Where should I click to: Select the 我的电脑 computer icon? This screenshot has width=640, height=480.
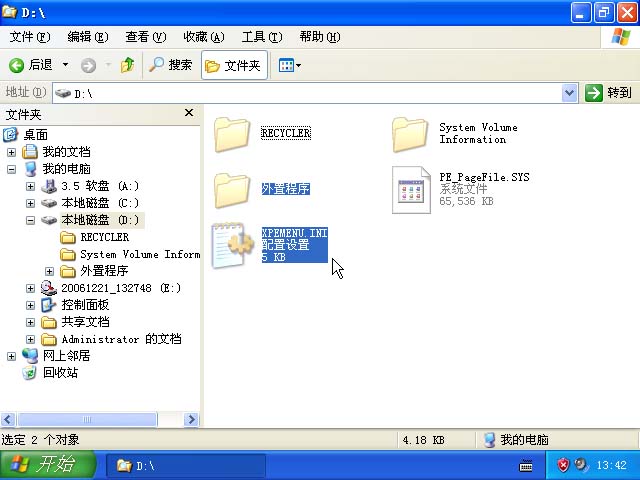tap(30, 169)
